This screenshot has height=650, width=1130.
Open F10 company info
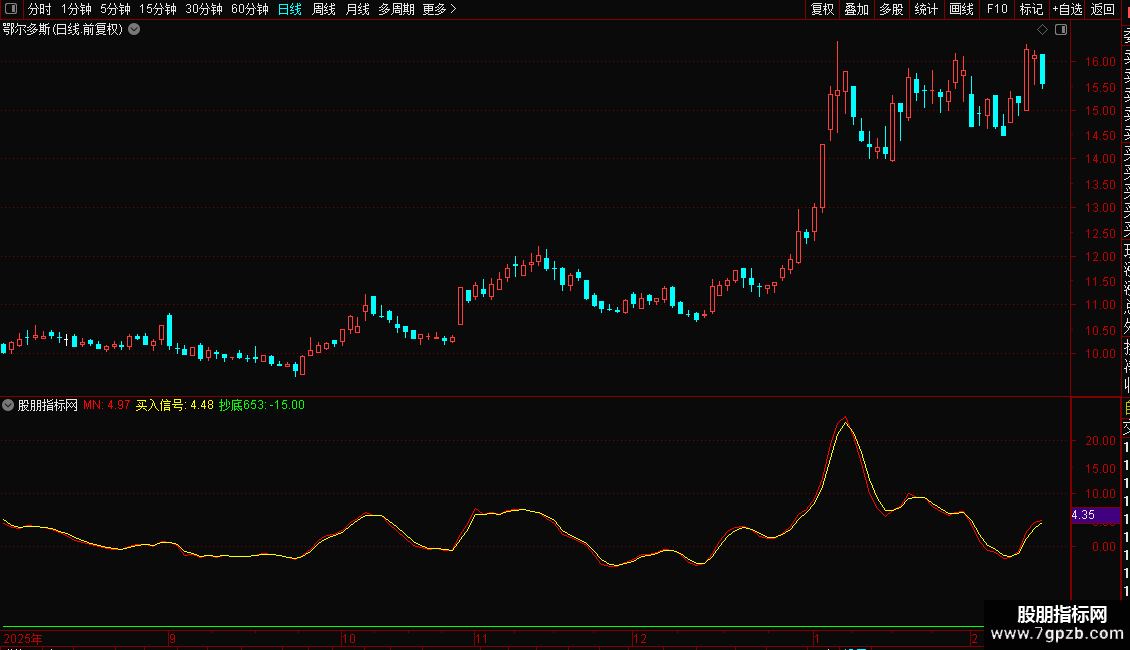tap(997, 9)
